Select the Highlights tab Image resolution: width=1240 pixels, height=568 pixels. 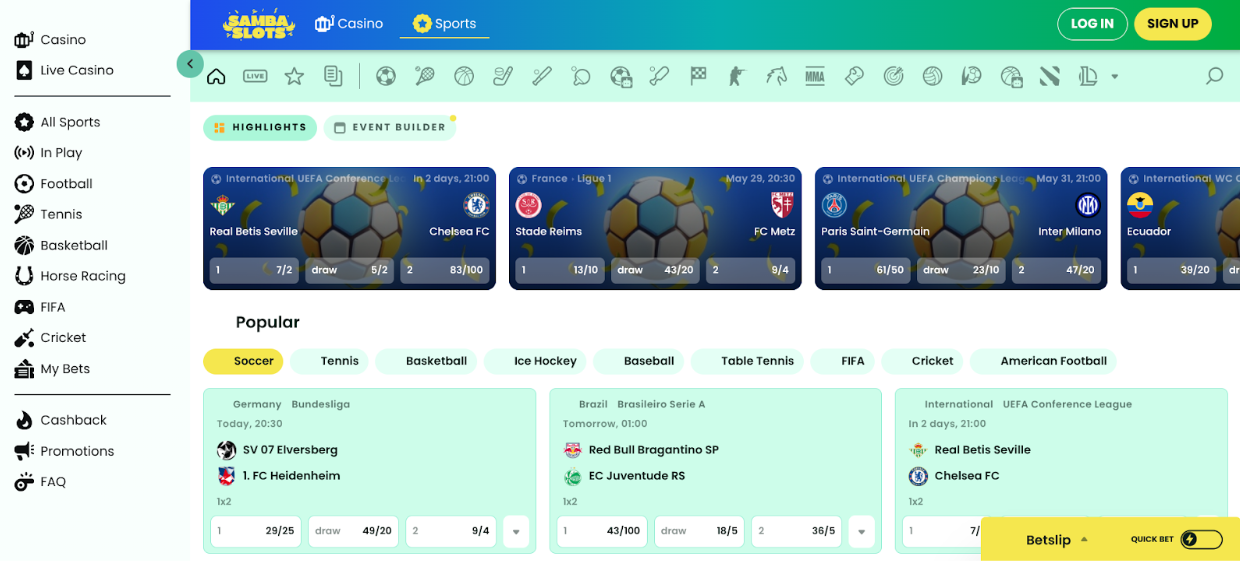[x=260, y=128]
